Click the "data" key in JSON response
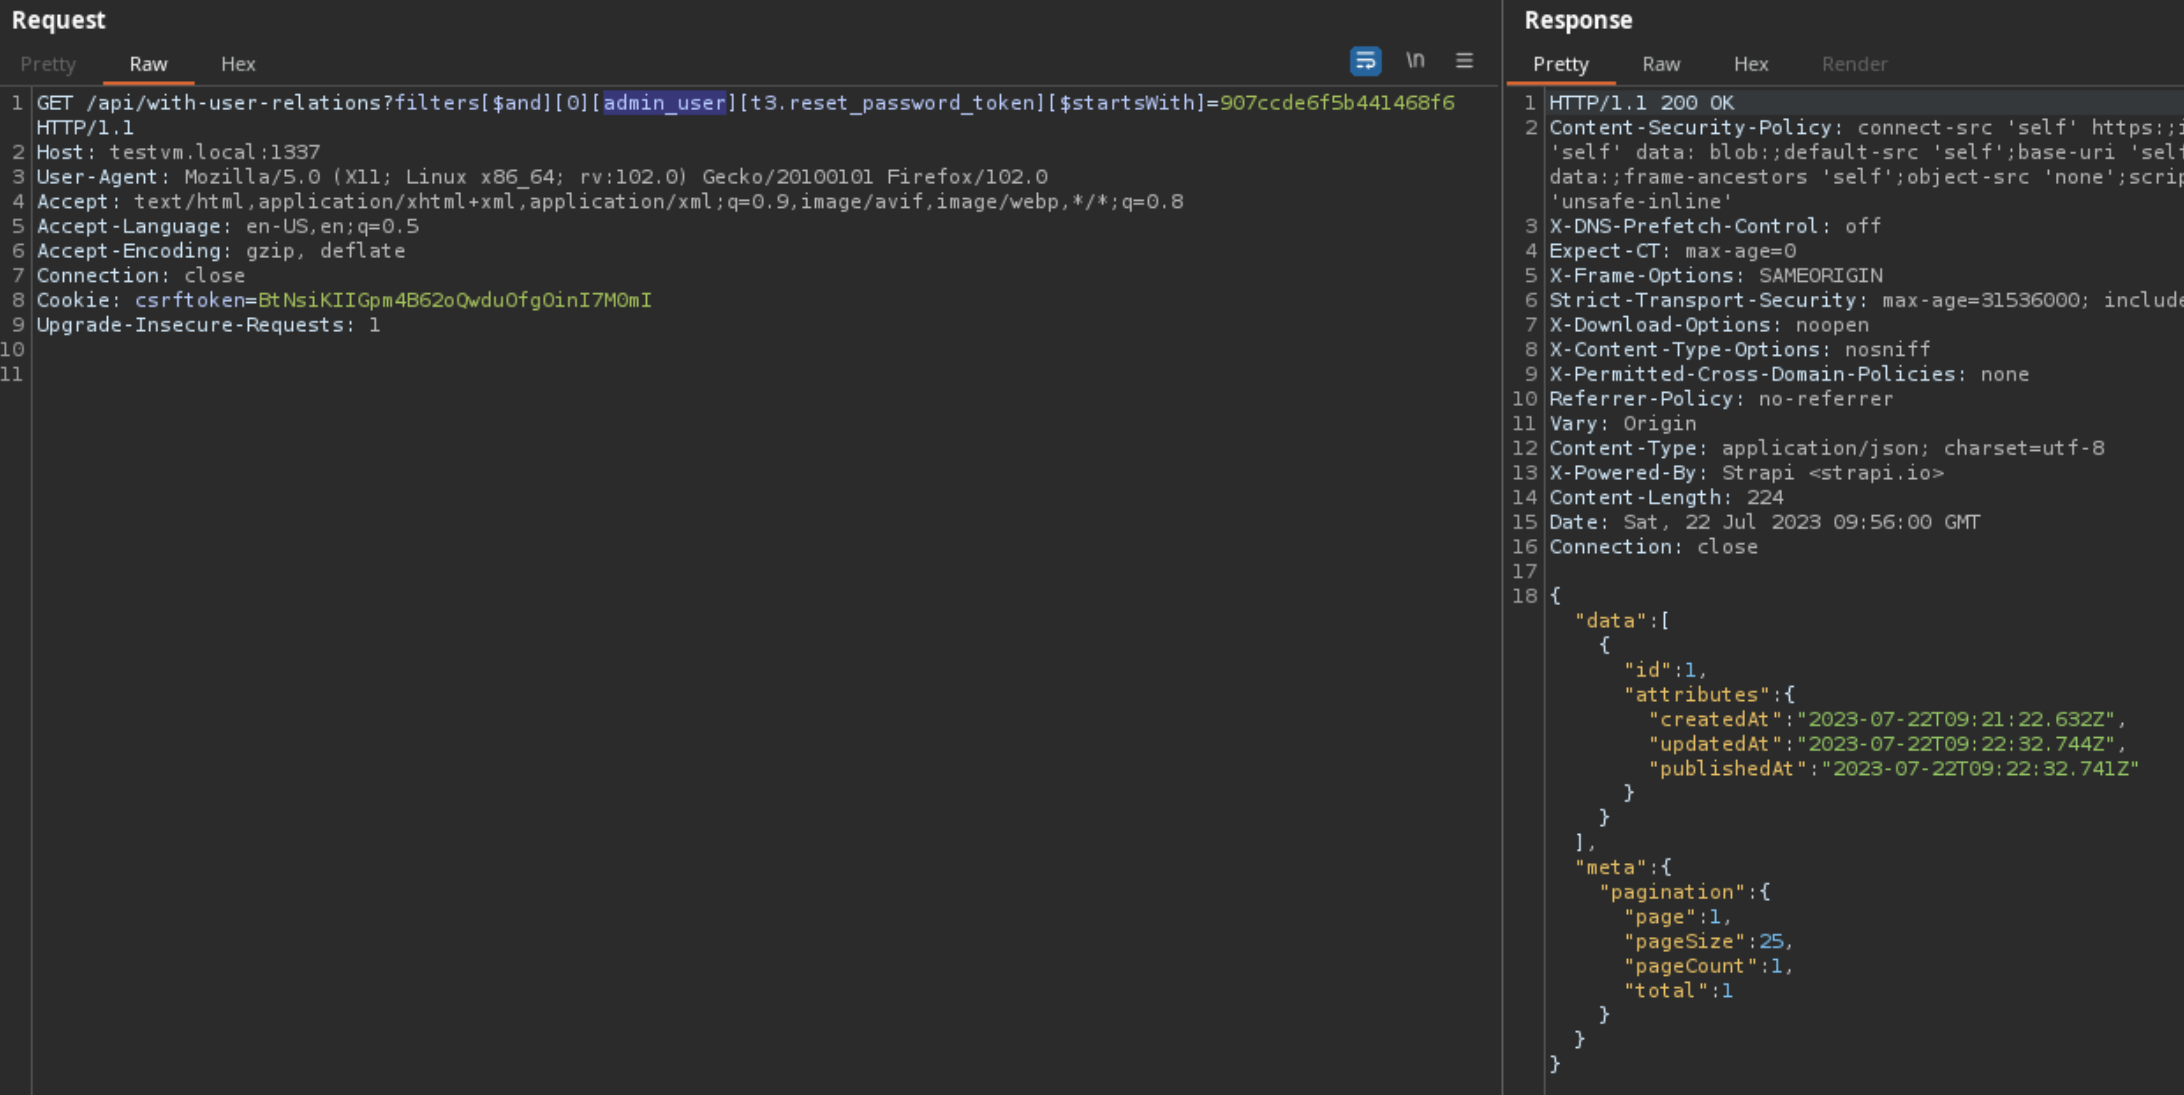The height and width of the screenshot is (1095, 2184). (x=1610, y=621)
